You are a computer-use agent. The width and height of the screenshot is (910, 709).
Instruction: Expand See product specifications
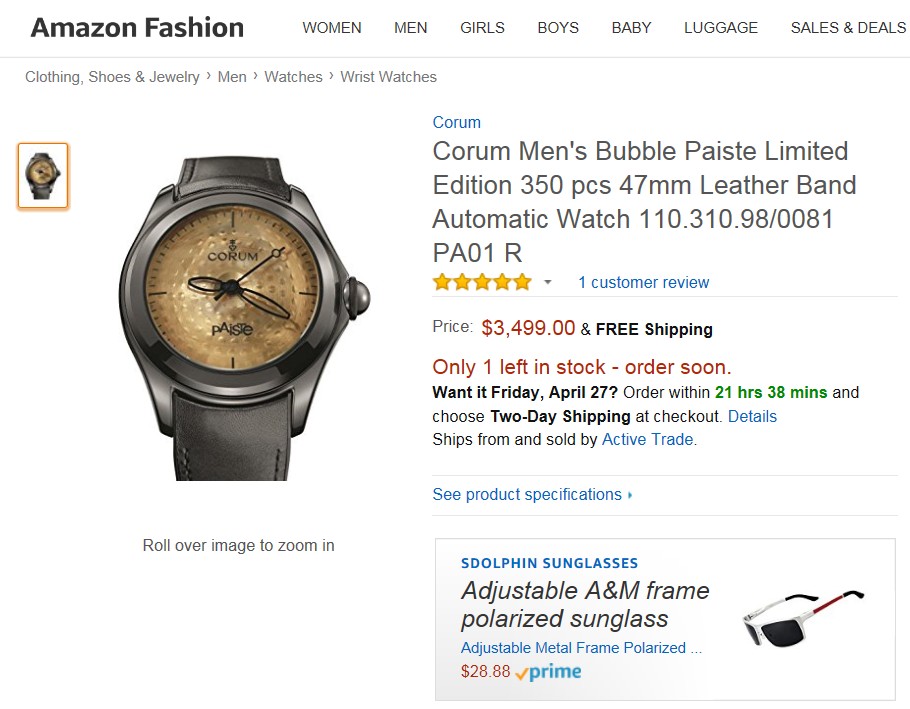pyautogui.click(x=532, y=494)
